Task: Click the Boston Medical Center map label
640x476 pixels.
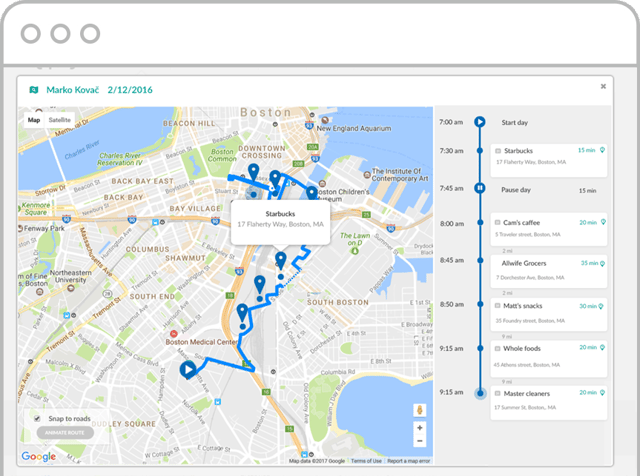Action: click(202, 342)
